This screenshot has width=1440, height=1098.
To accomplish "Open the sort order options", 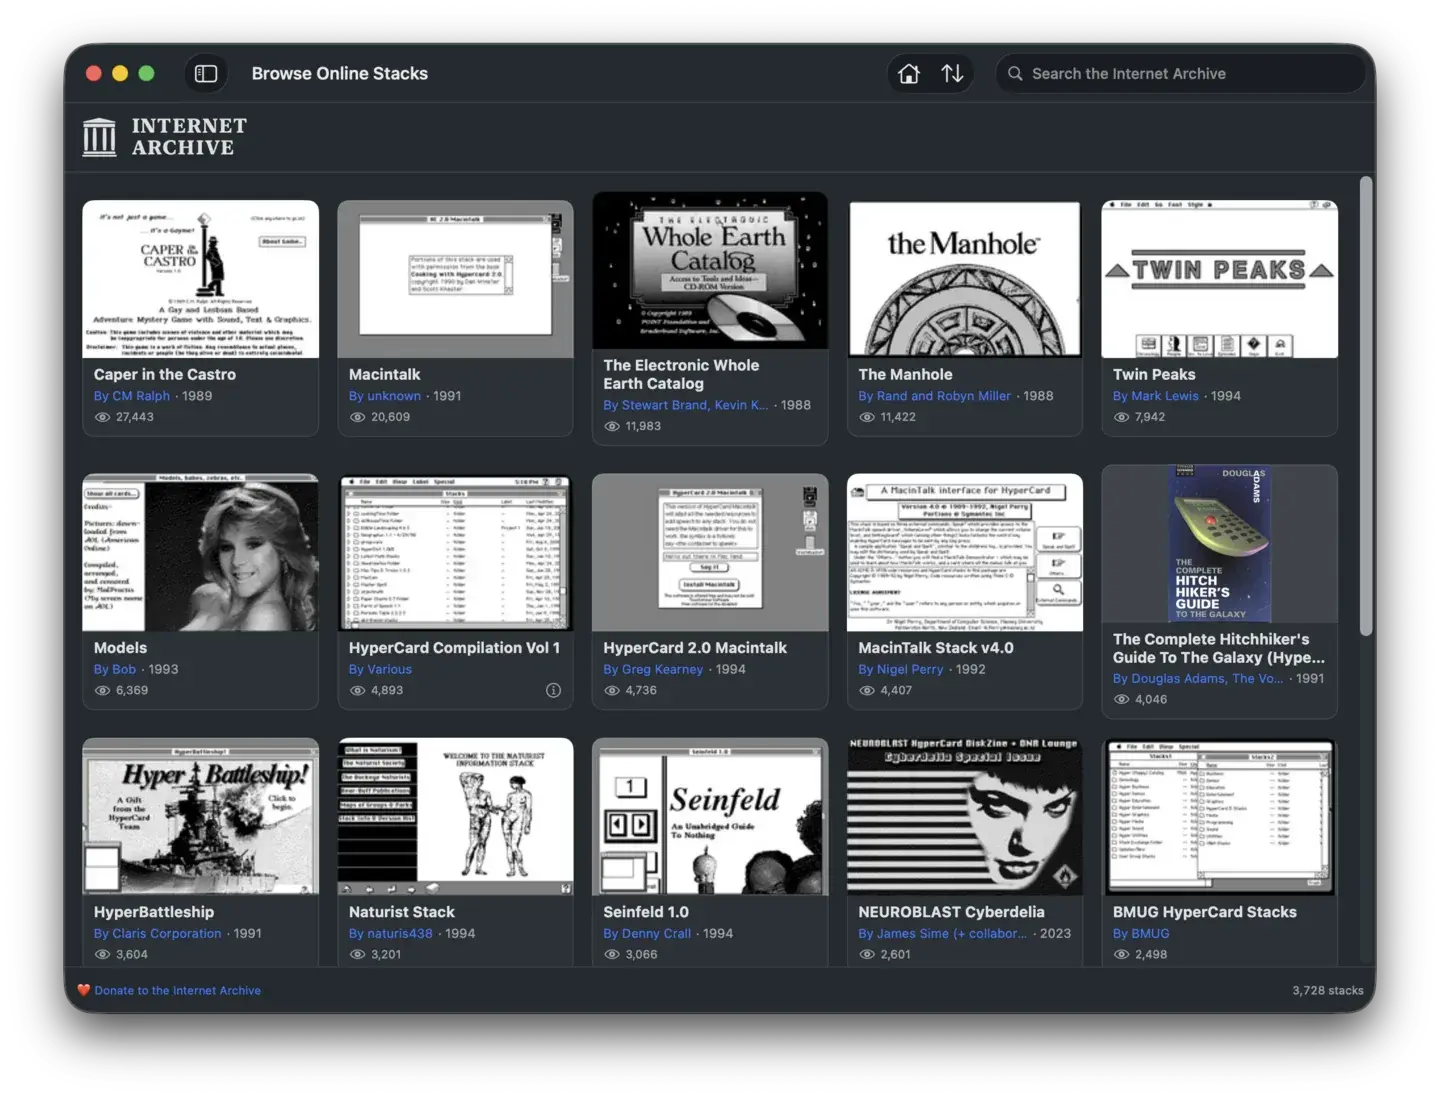I will point(952,74).
